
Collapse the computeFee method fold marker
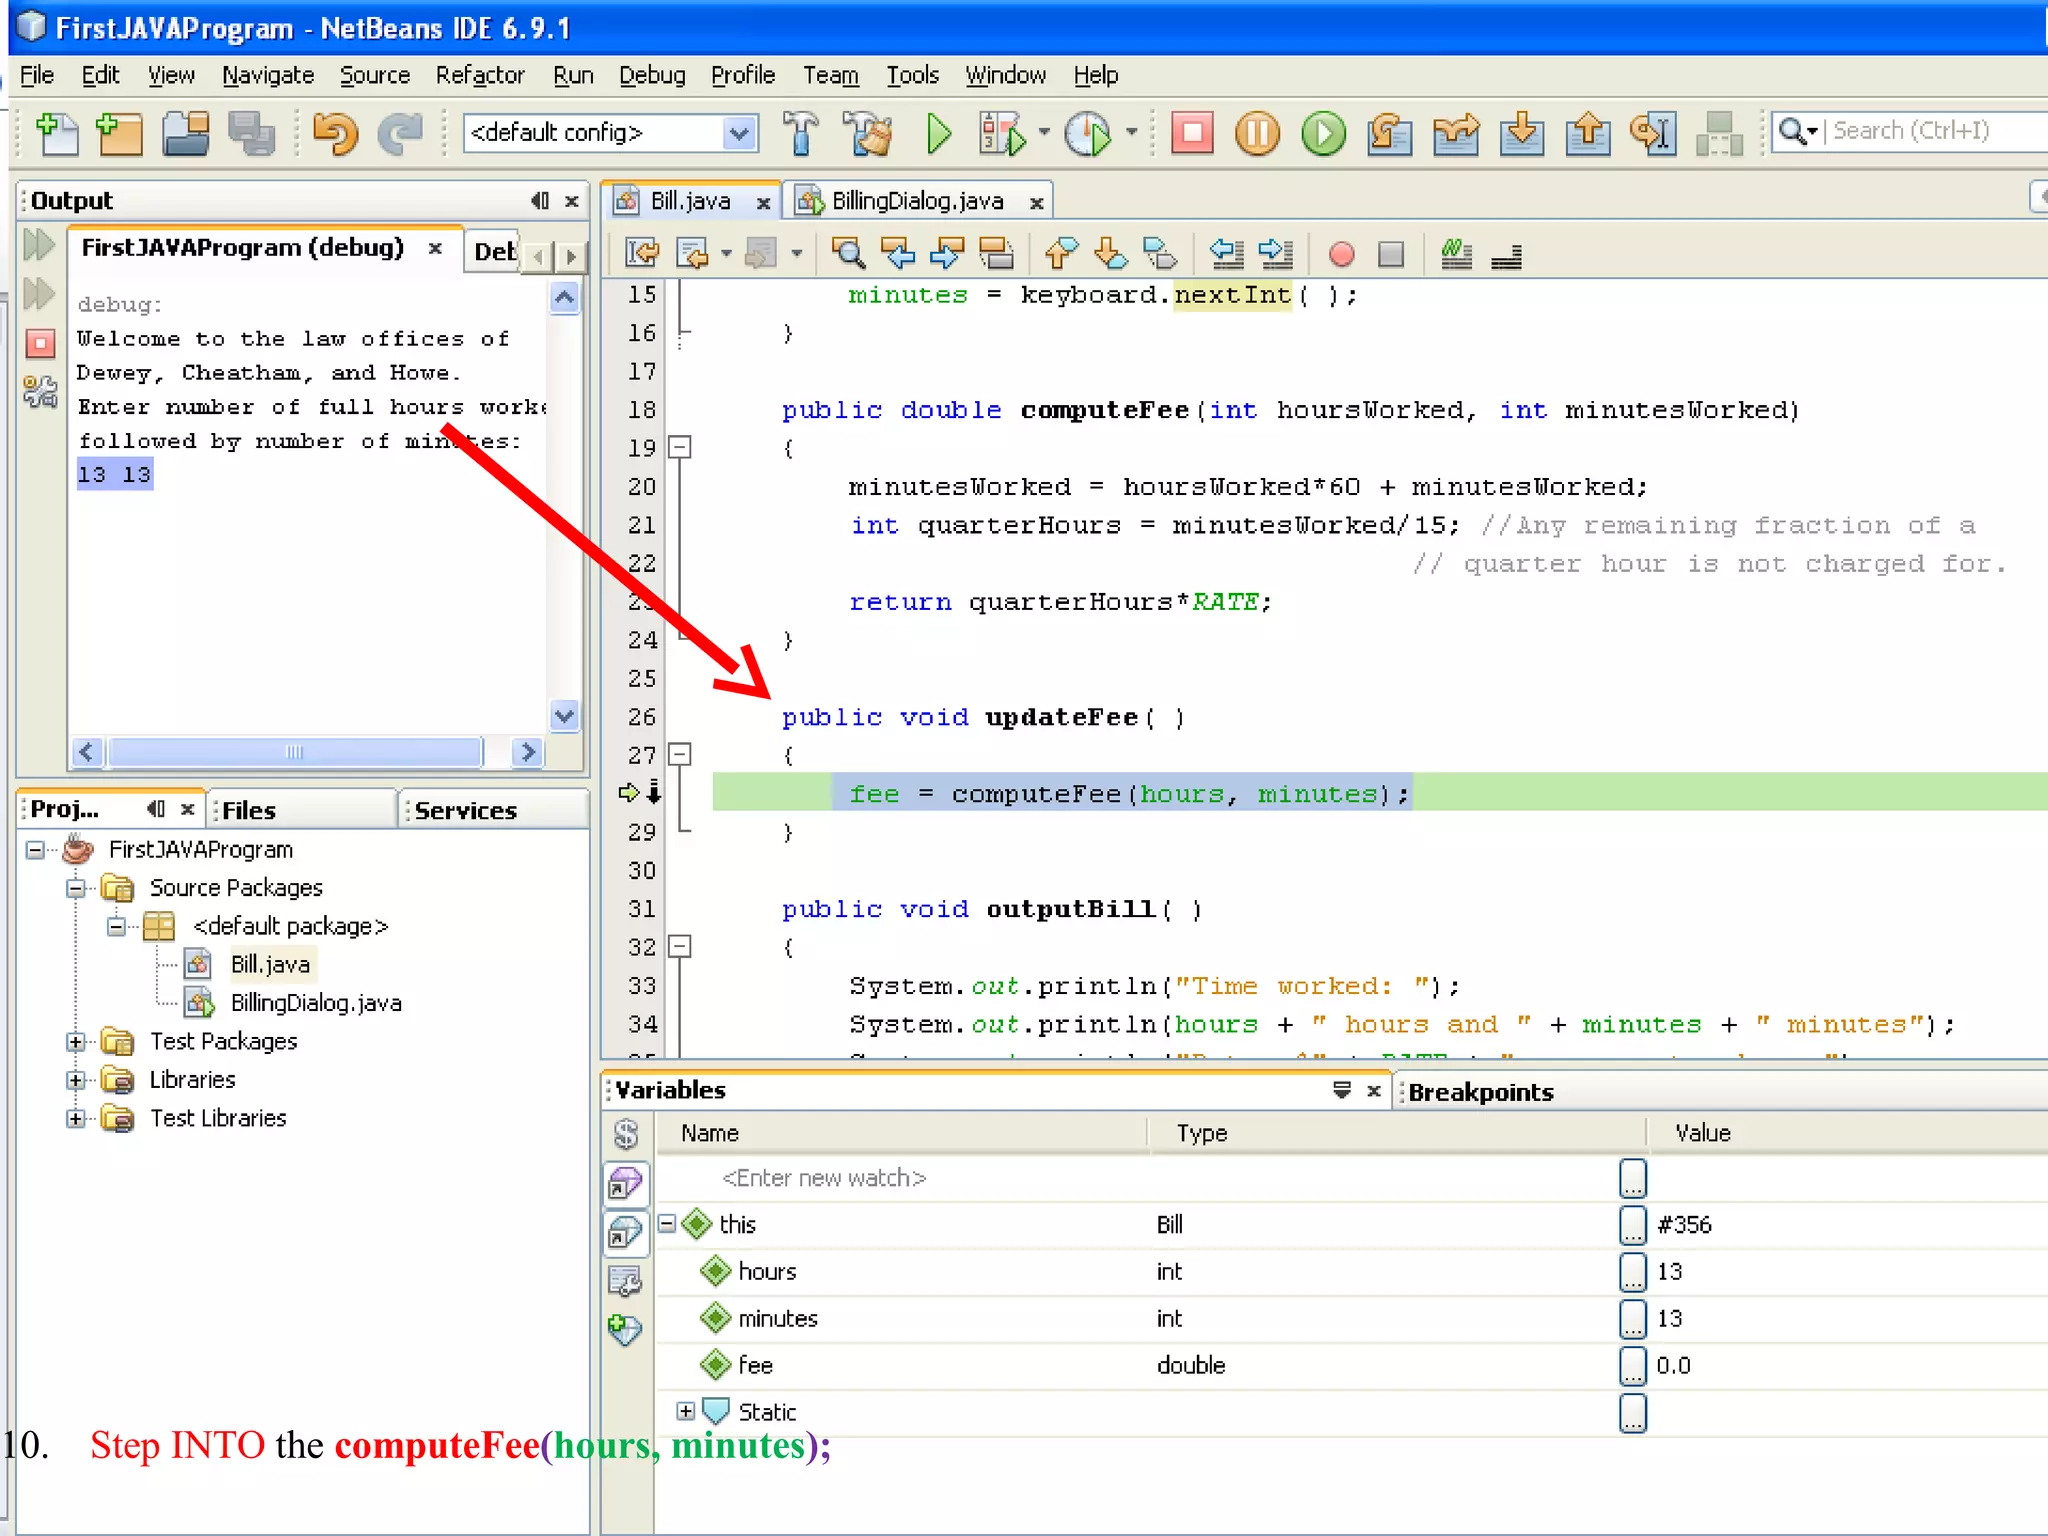coord(680,447)
